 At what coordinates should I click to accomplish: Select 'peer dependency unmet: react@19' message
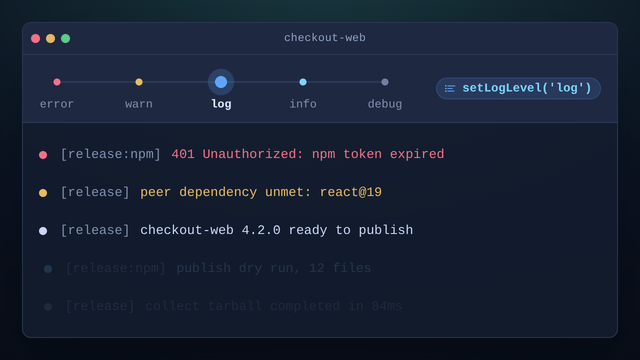261,192
